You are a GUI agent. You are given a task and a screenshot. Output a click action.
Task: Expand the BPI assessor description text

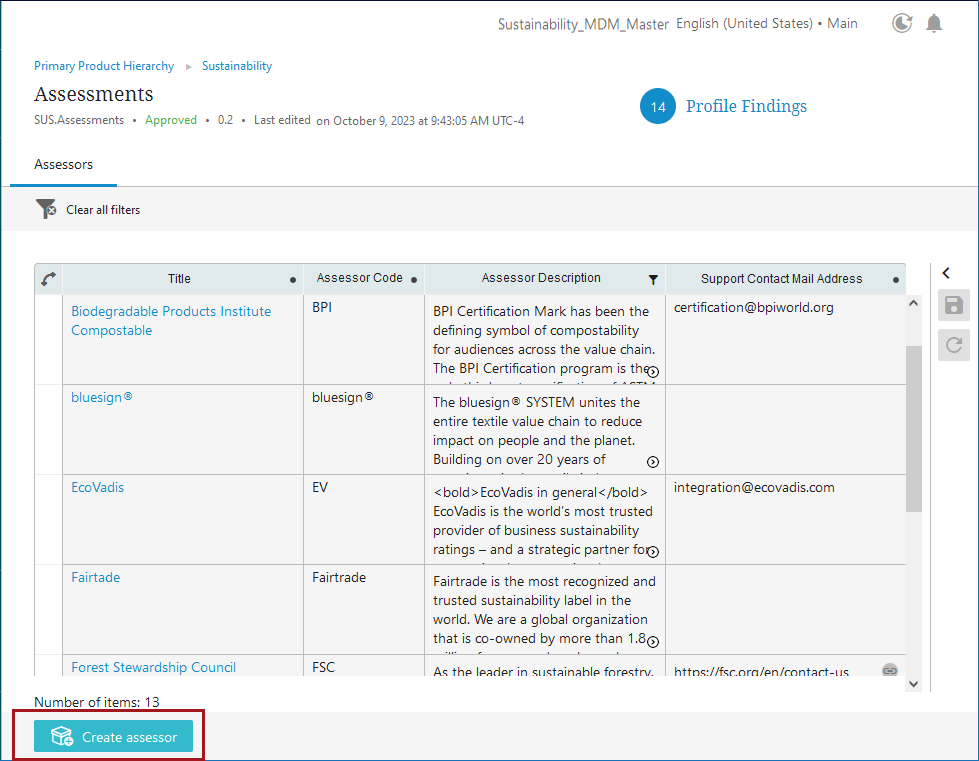653,372
